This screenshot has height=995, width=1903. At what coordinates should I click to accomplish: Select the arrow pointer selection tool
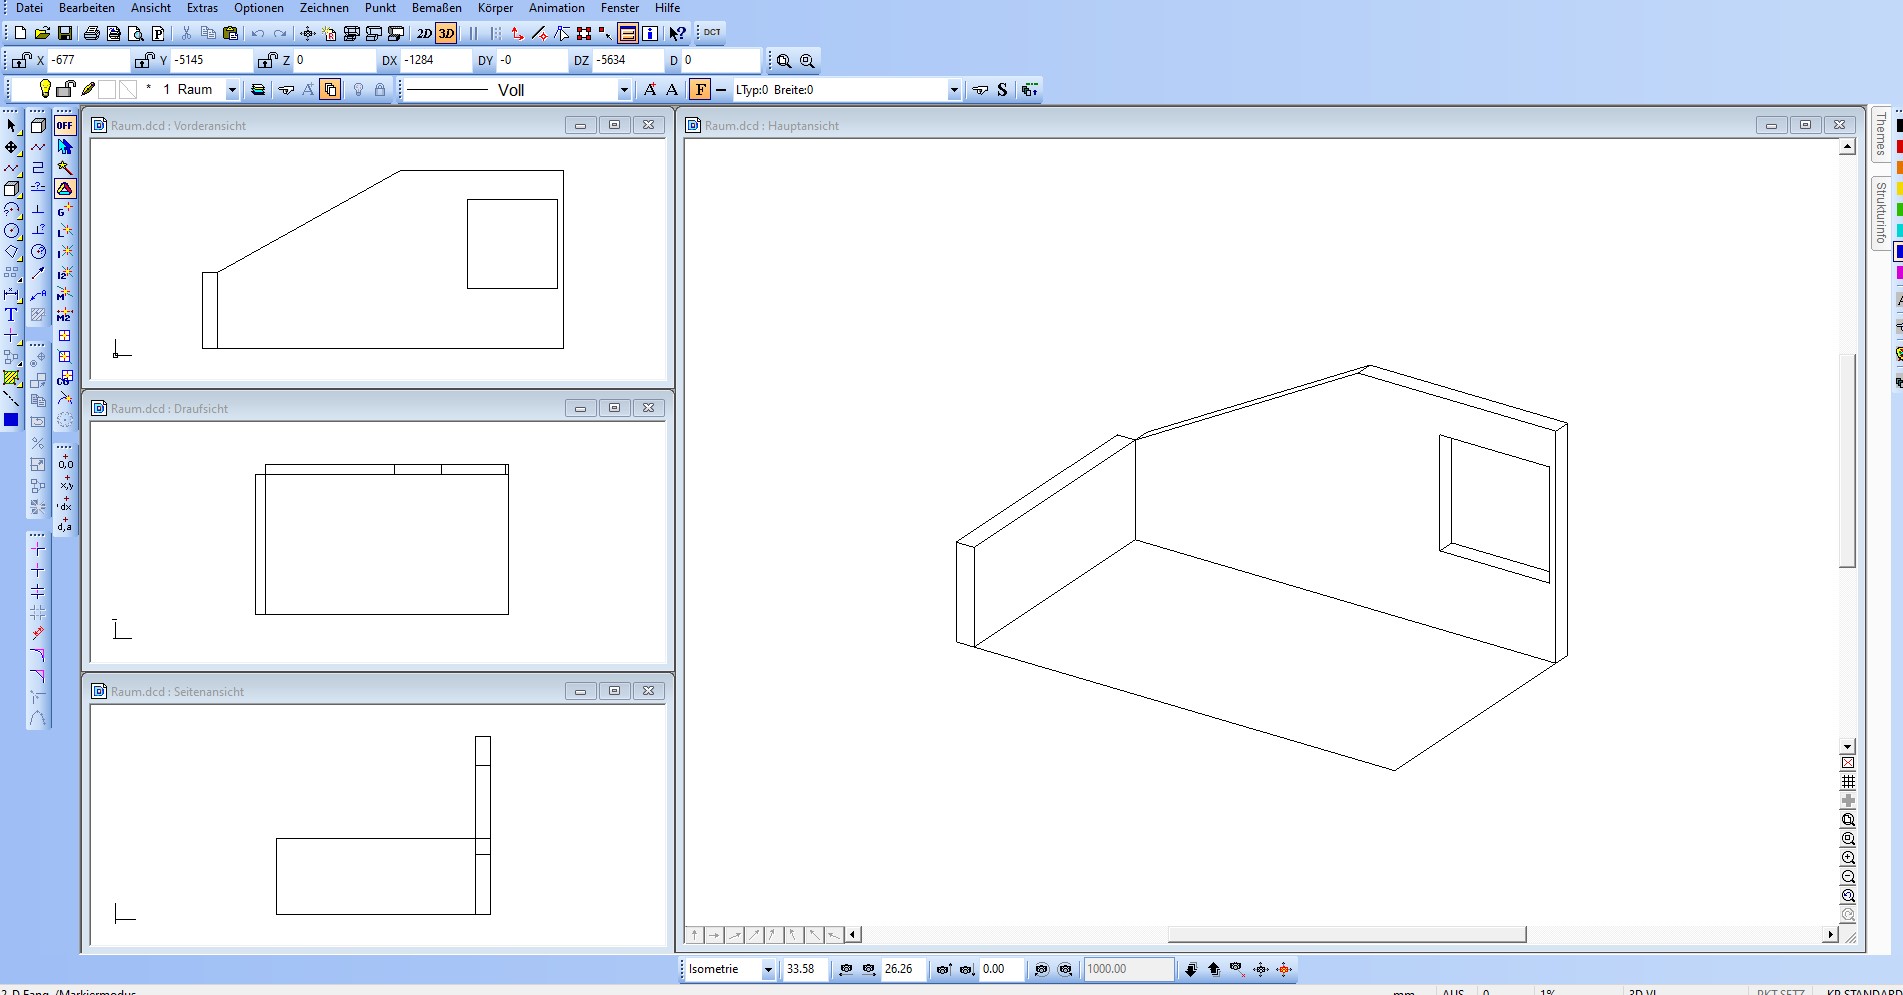(12, 126)
